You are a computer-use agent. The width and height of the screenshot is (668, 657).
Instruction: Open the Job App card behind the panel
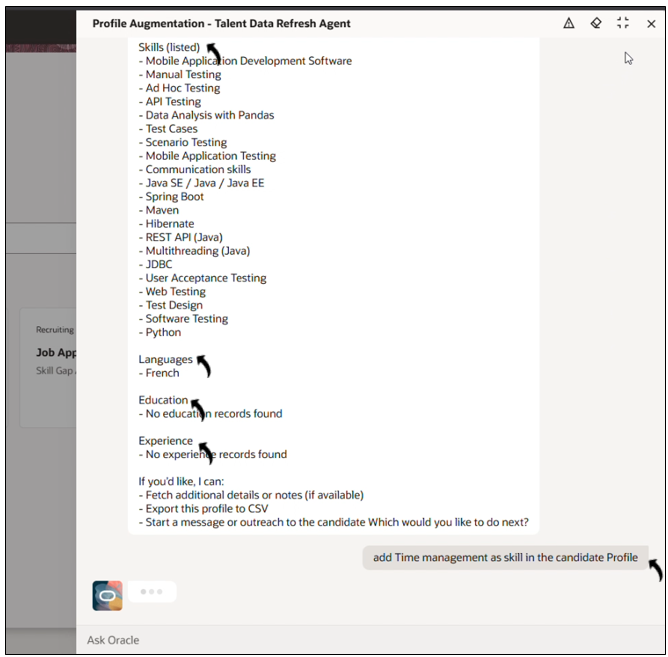pyautogui.click(x=56, y=353)
